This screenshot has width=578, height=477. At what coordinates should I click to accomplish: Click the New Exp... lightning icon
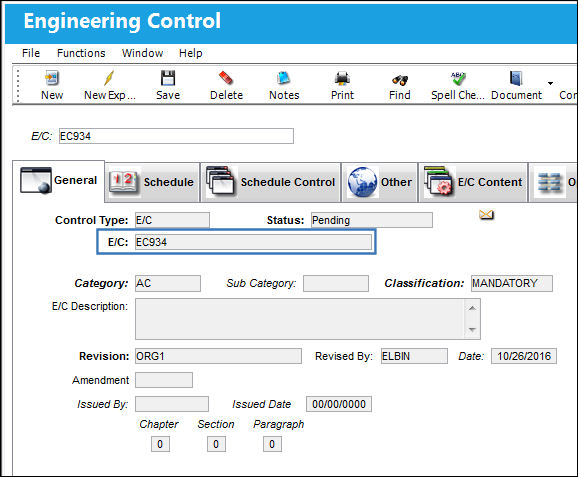click(109, 78)
